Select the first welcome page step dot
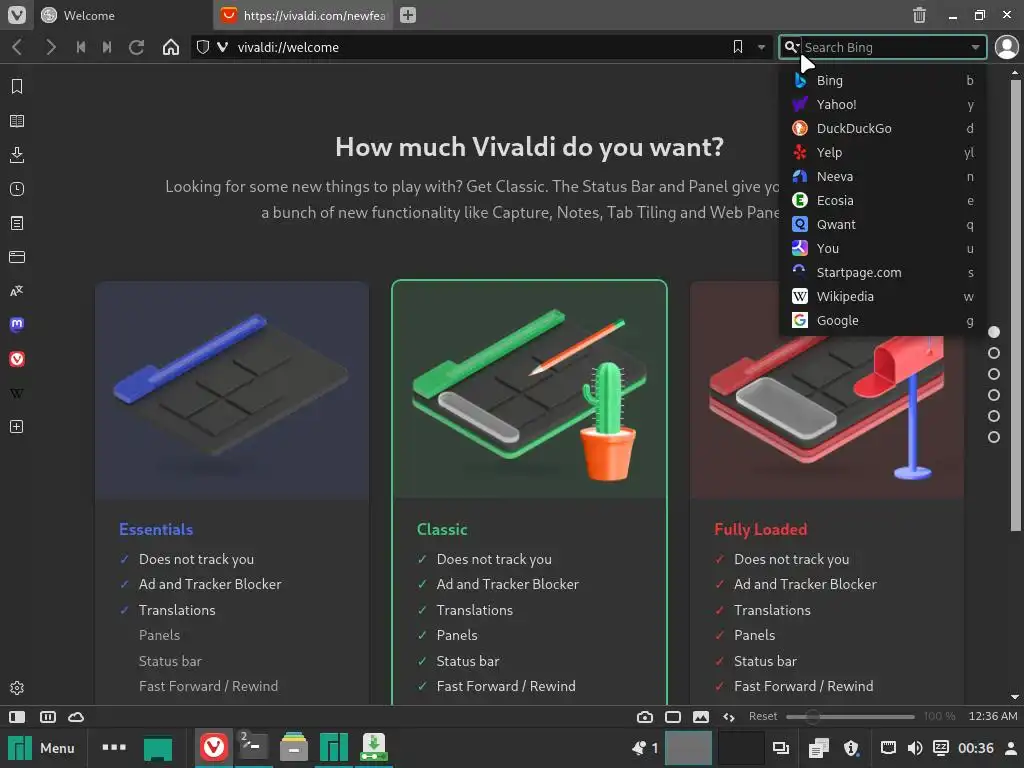 coord(994,332)
